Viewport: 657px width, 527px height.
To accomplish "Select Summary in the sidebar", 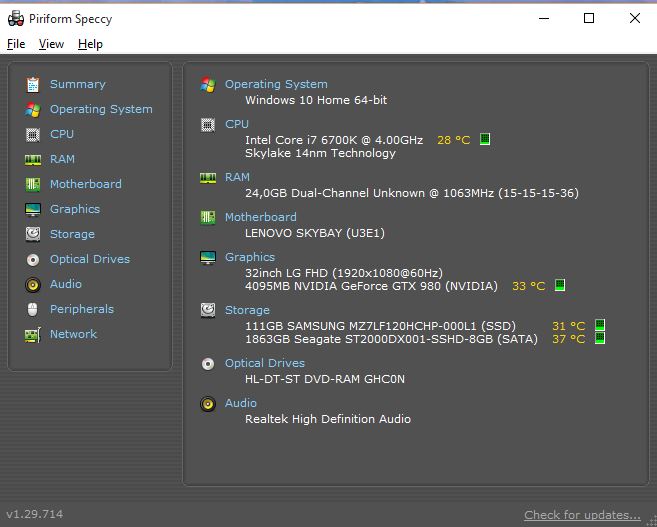I will tap(78, 84).
